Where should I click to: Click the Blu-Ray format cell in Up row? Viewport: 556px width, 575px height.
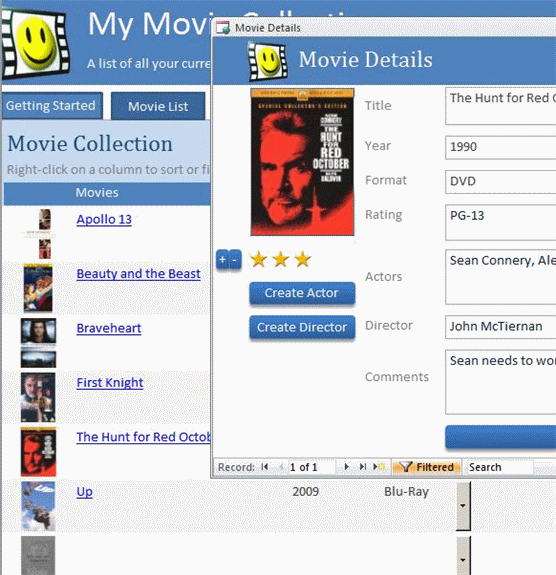tap(406, 492)
